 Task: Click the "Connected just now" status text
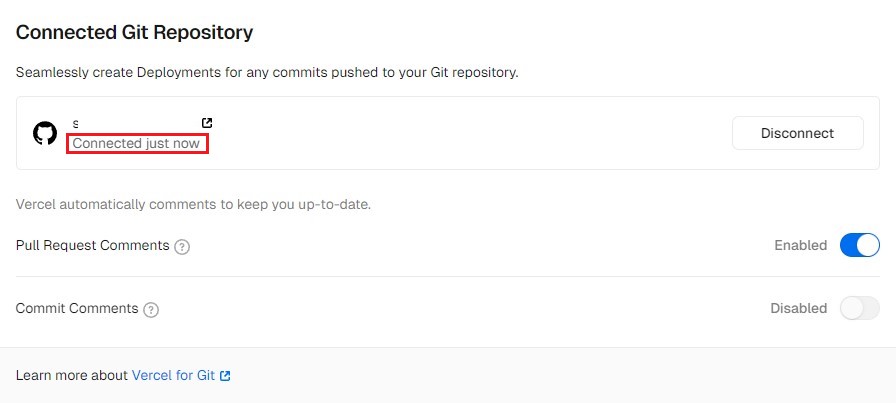(136, 143)
